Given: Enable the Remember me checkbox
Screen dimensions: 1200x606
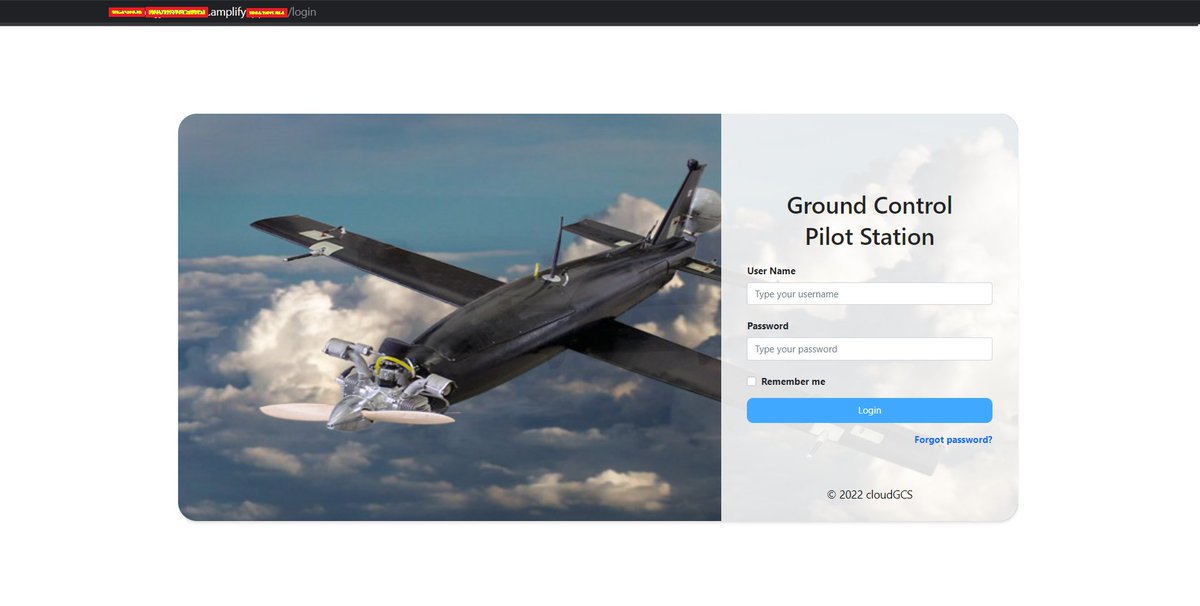Looking at the screenshot, I should pyautogui.click(x=752, y=381).
